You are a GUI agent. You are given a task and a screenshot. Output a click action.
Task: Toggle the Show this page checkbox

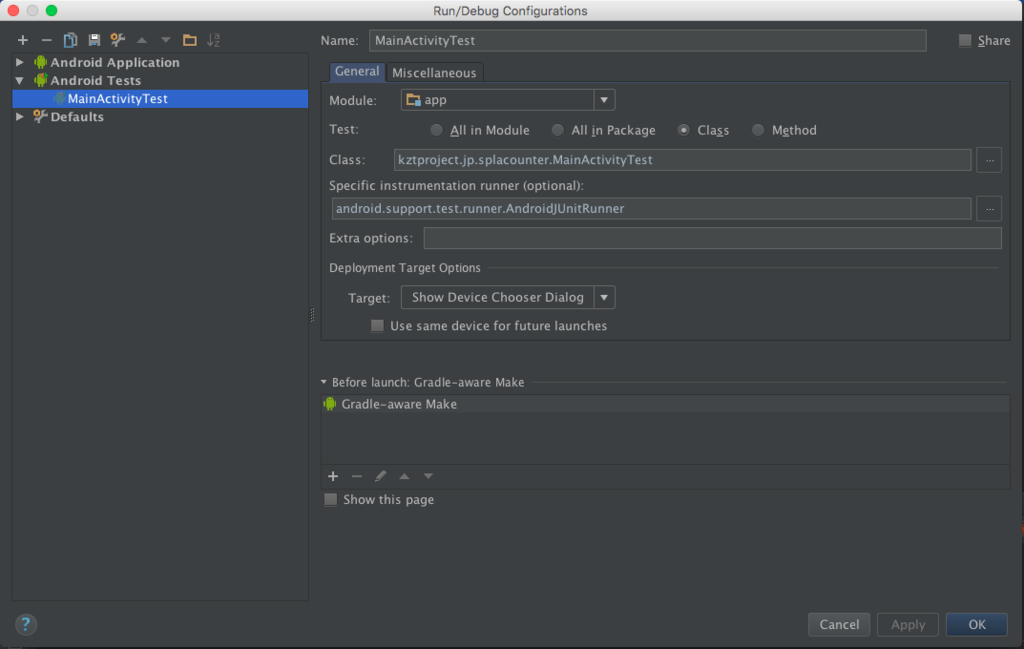click(330, 499)
